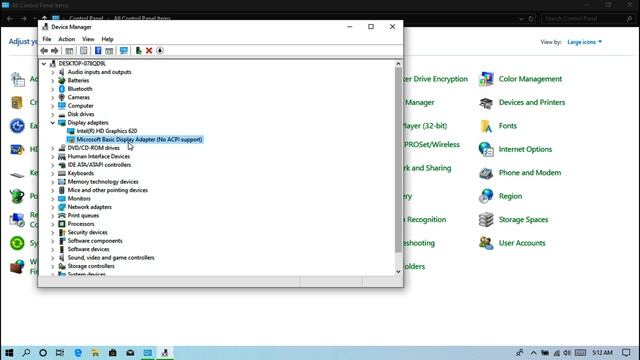Toggle the console tree toolbar icon
The width and height of the screenshot is (640, 360).
pos(69,51)
